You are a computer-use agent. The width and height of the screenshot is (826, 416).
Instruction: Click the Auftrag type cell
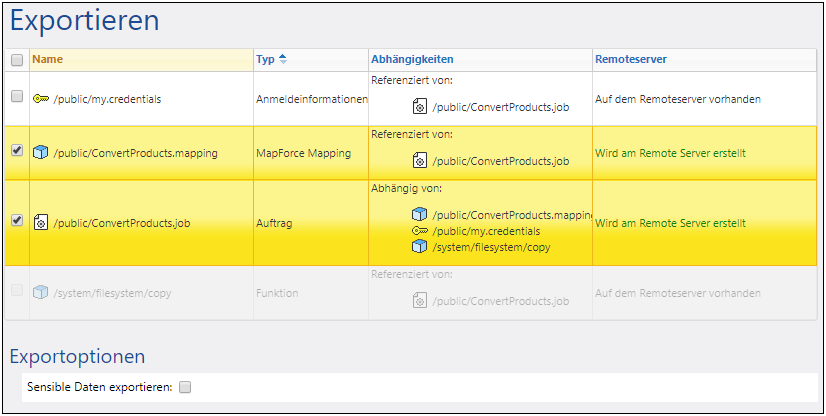[274, 223]
